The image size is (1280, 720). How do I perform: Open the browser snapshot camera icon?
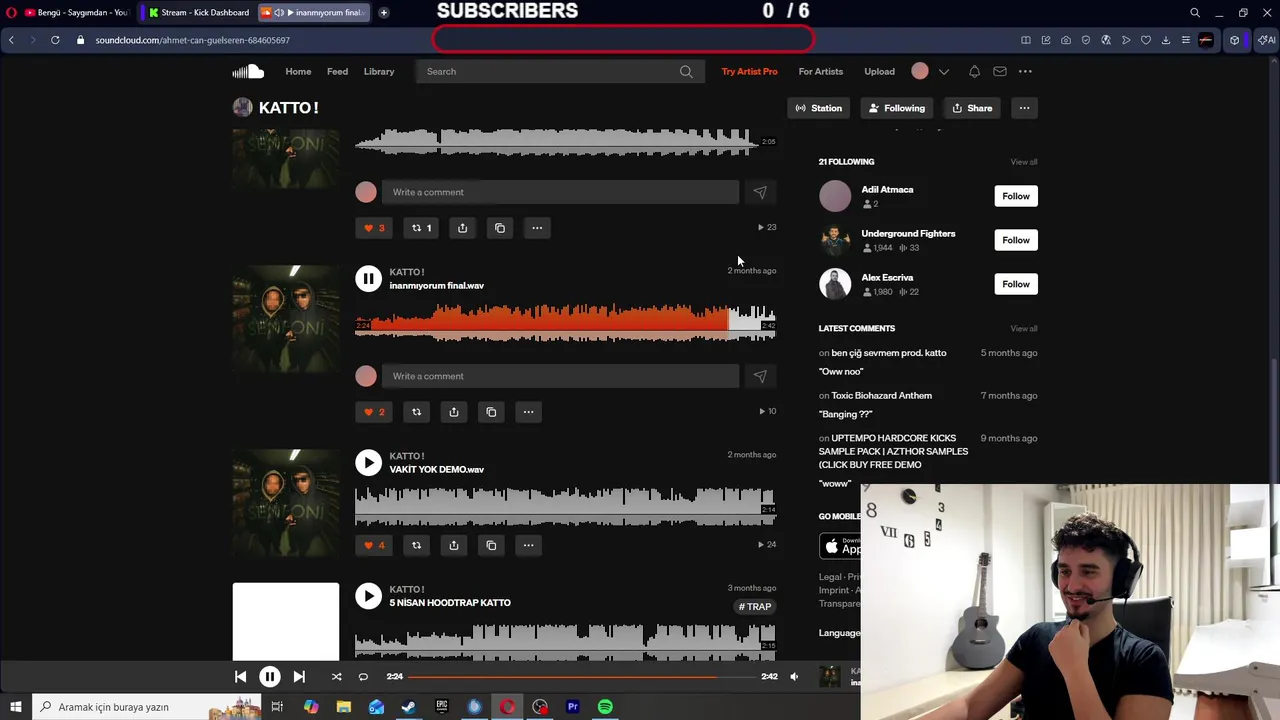(1066, 40)
